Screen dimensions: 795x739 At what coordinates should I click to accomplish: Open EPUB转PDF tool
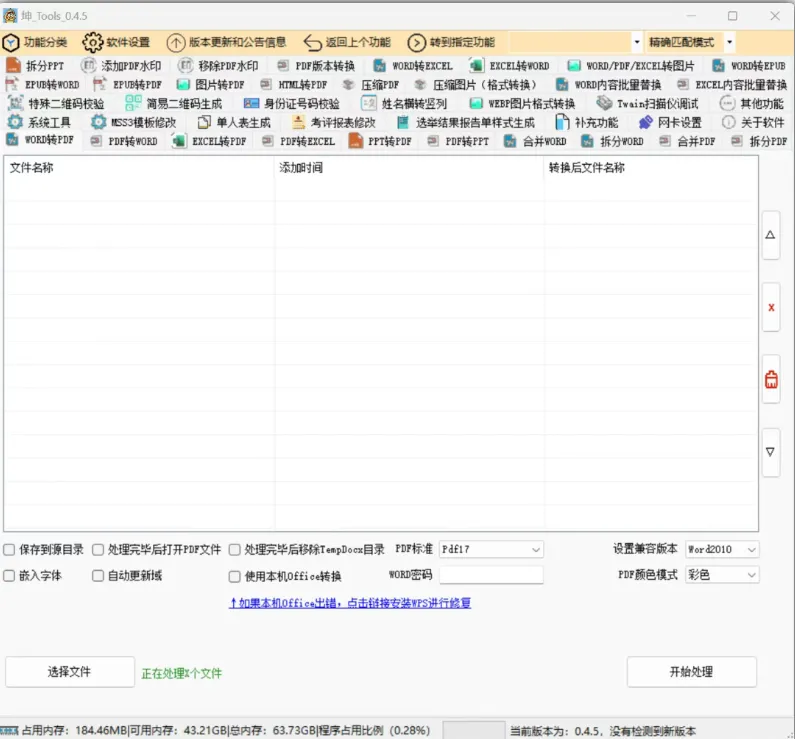128,84
